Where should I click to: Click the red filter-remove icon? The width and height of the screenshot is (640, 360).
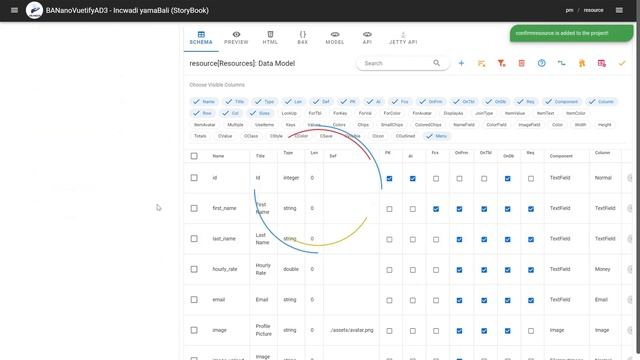coord(501,63)
